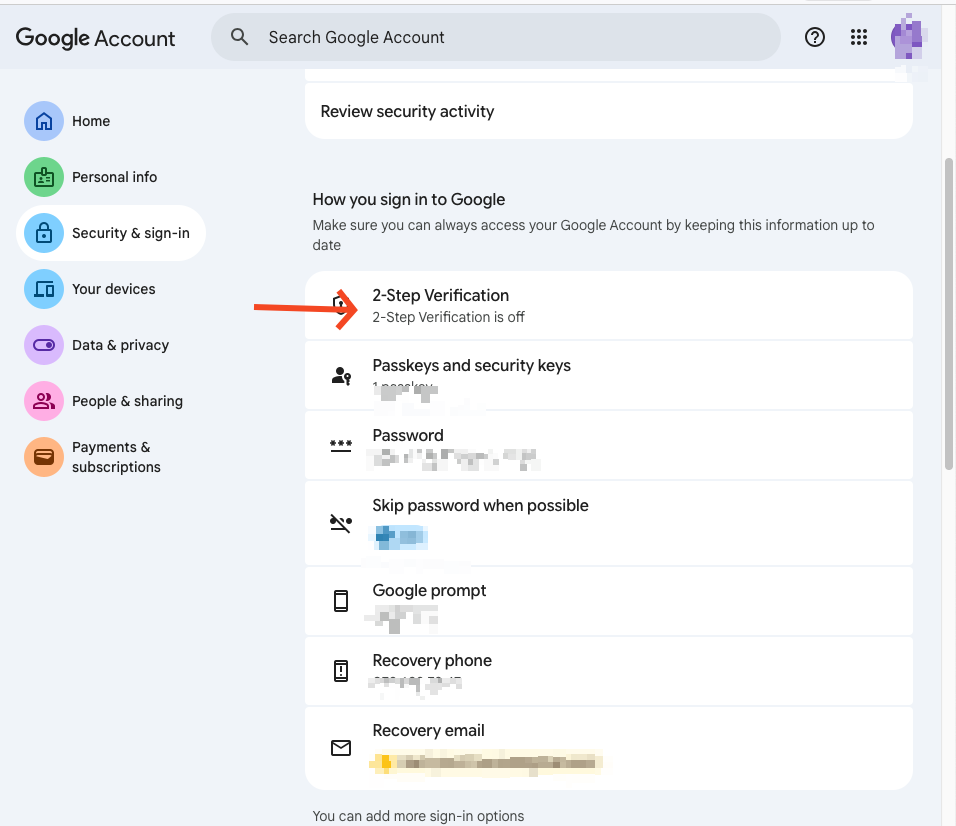
Task: Click the page vertical scrollbar
Action: coord(948,310)
